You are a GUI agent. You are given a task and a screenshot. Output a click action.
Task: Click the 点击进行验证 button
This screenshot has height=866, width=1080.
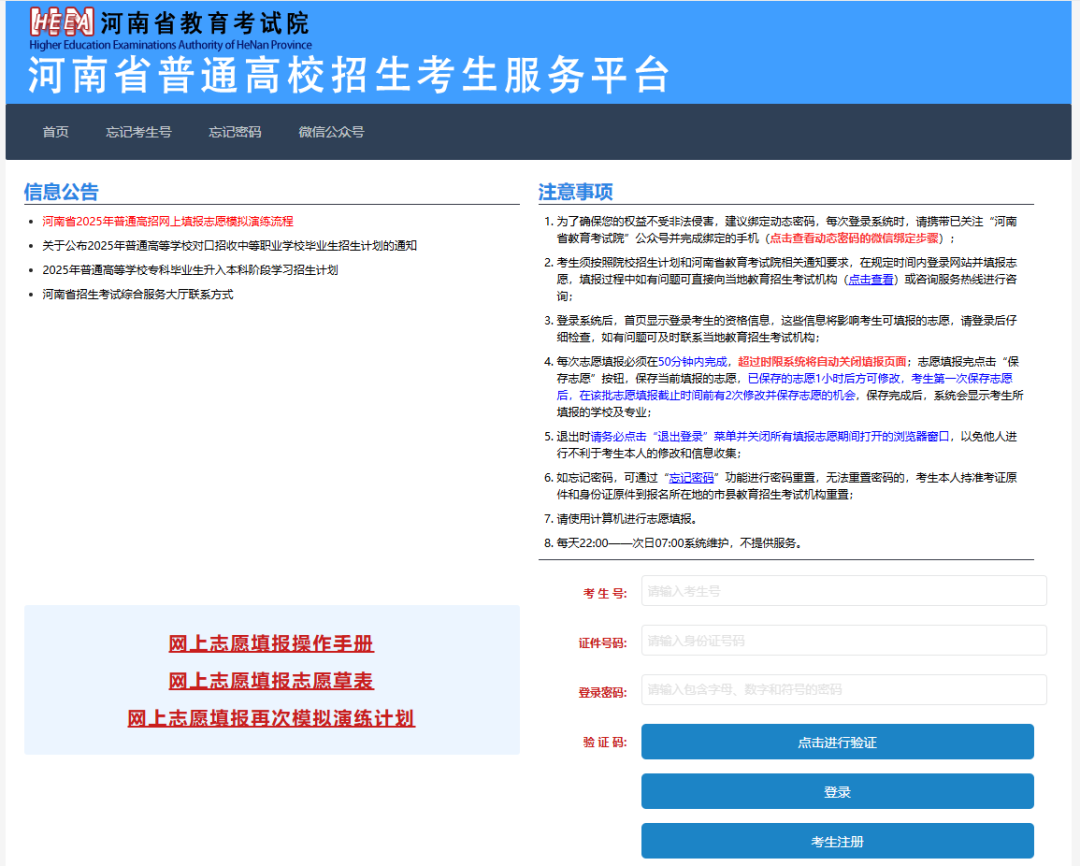tap(838, 742)
